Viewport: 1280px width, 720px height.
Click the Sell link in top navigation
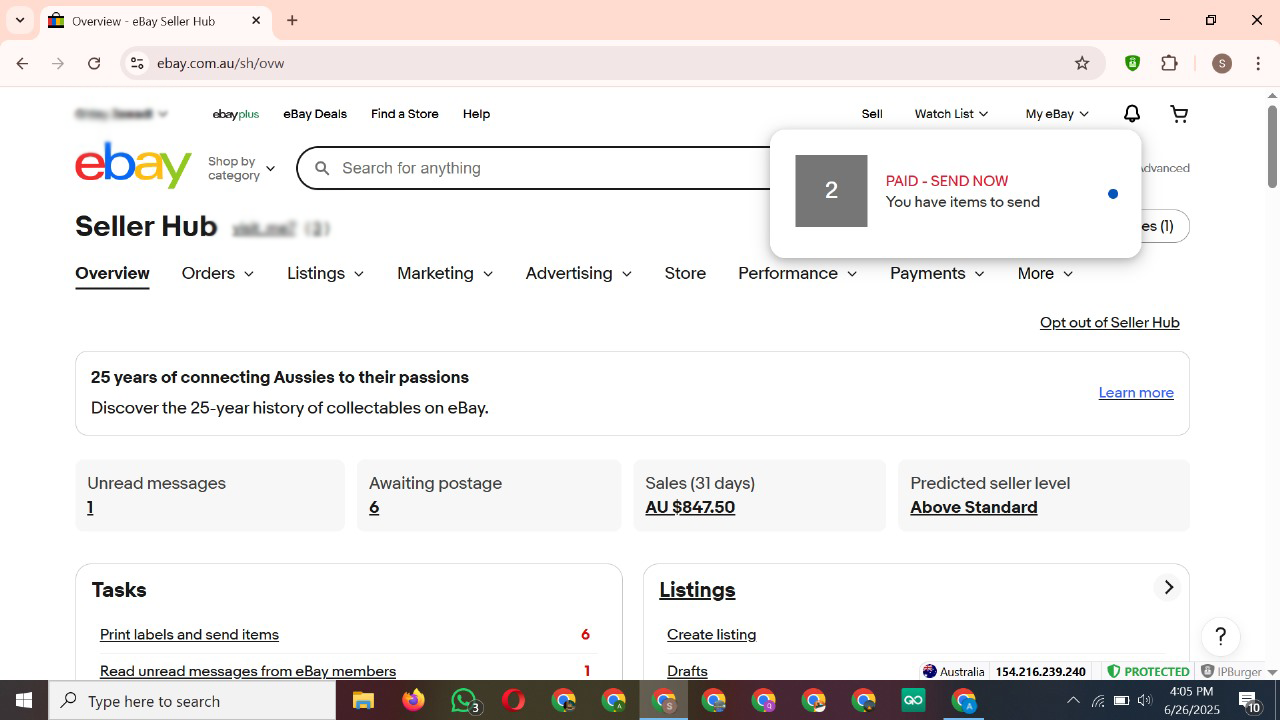[x=872, y=114]
